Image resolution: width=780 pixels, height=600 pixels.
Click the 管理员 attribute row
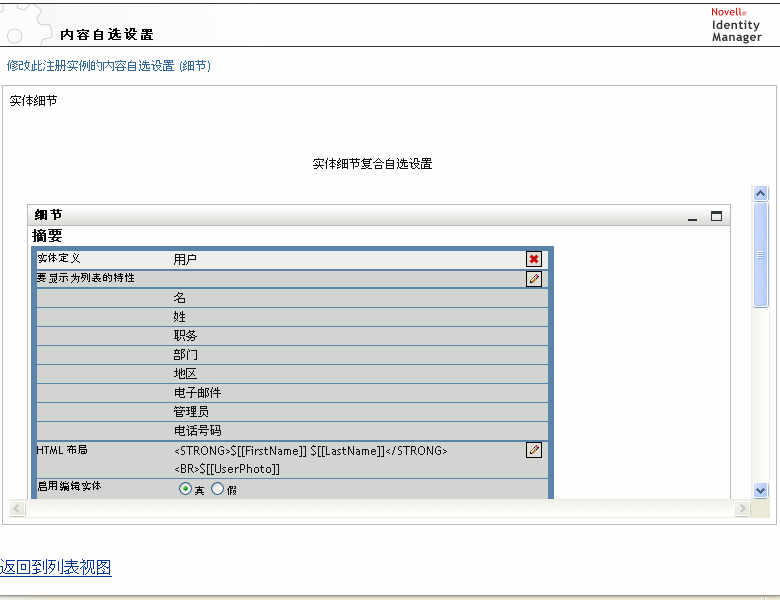pos(292,411)
